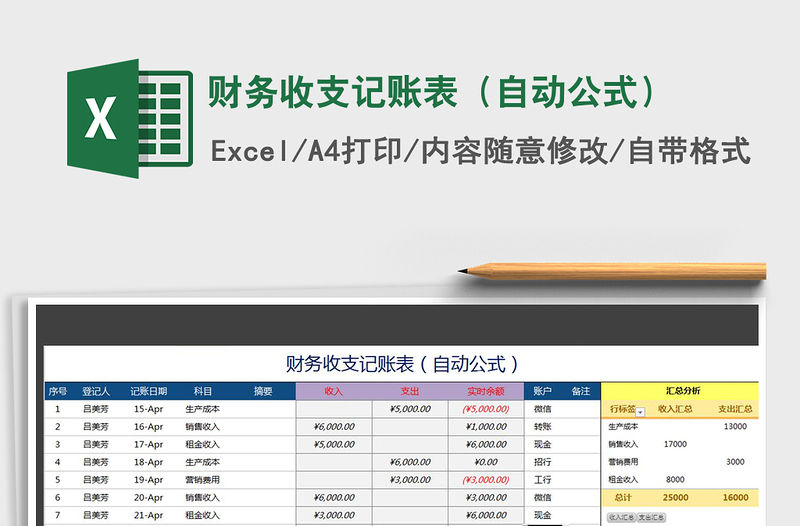
Task: Select the 8000 value for 租金收入 in summary
Action: click(x=675, y=480)
